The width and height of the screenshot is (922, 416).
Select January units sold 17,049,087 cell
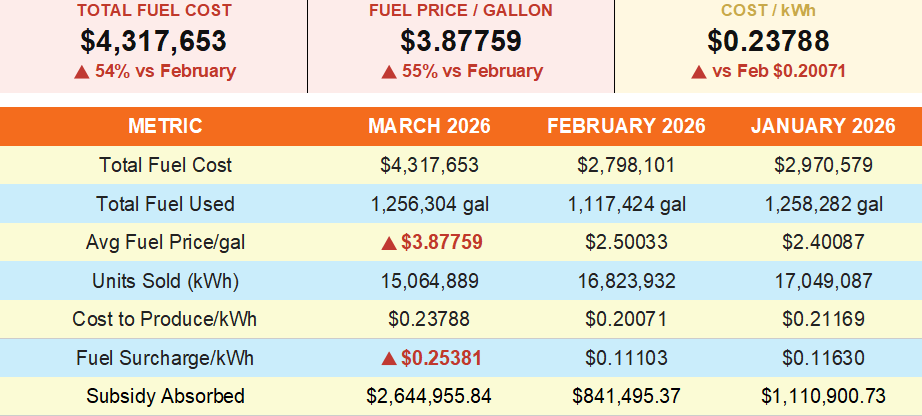(x=823, y=281)
